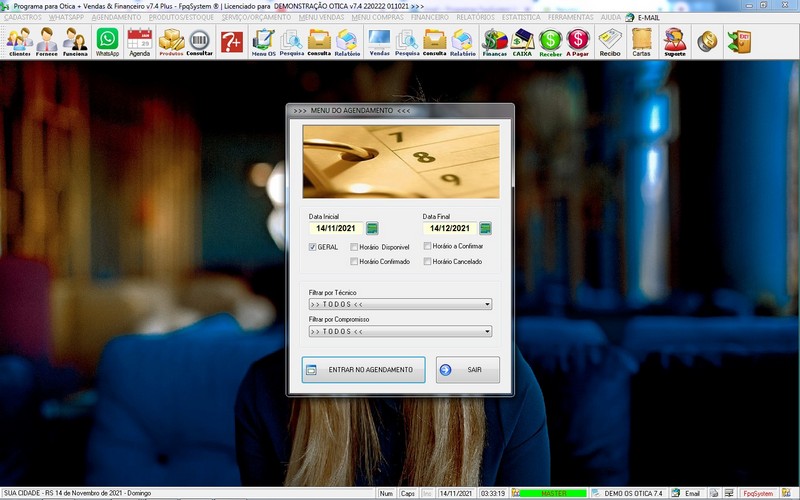
Task: Open the Menu OS clipboard icon
Action: (263, 42)
